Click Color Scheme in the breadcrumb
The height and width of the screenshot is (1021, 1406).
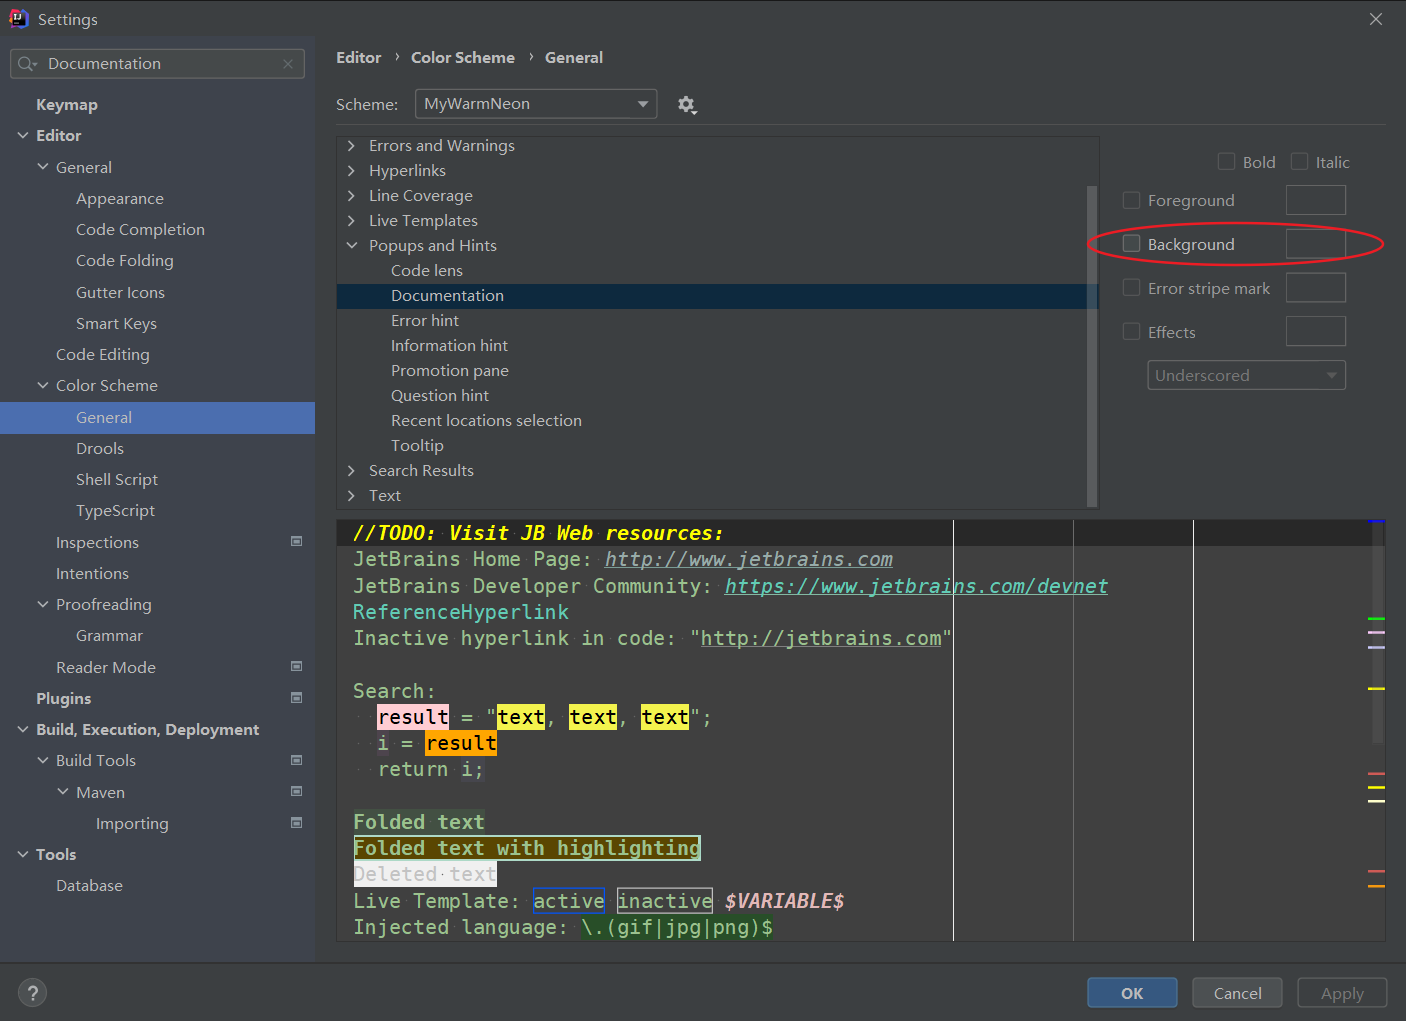(x=463, y=58)
